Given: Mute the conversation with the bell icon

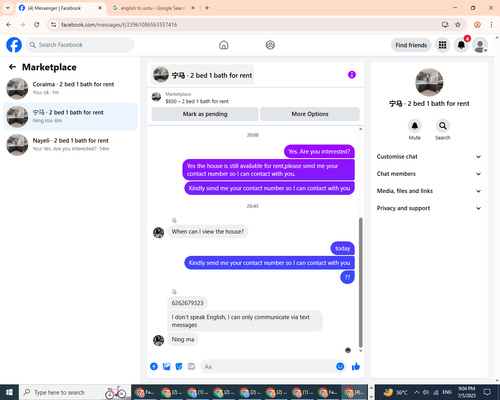Looking at the screenshot, I should [415, 126].
